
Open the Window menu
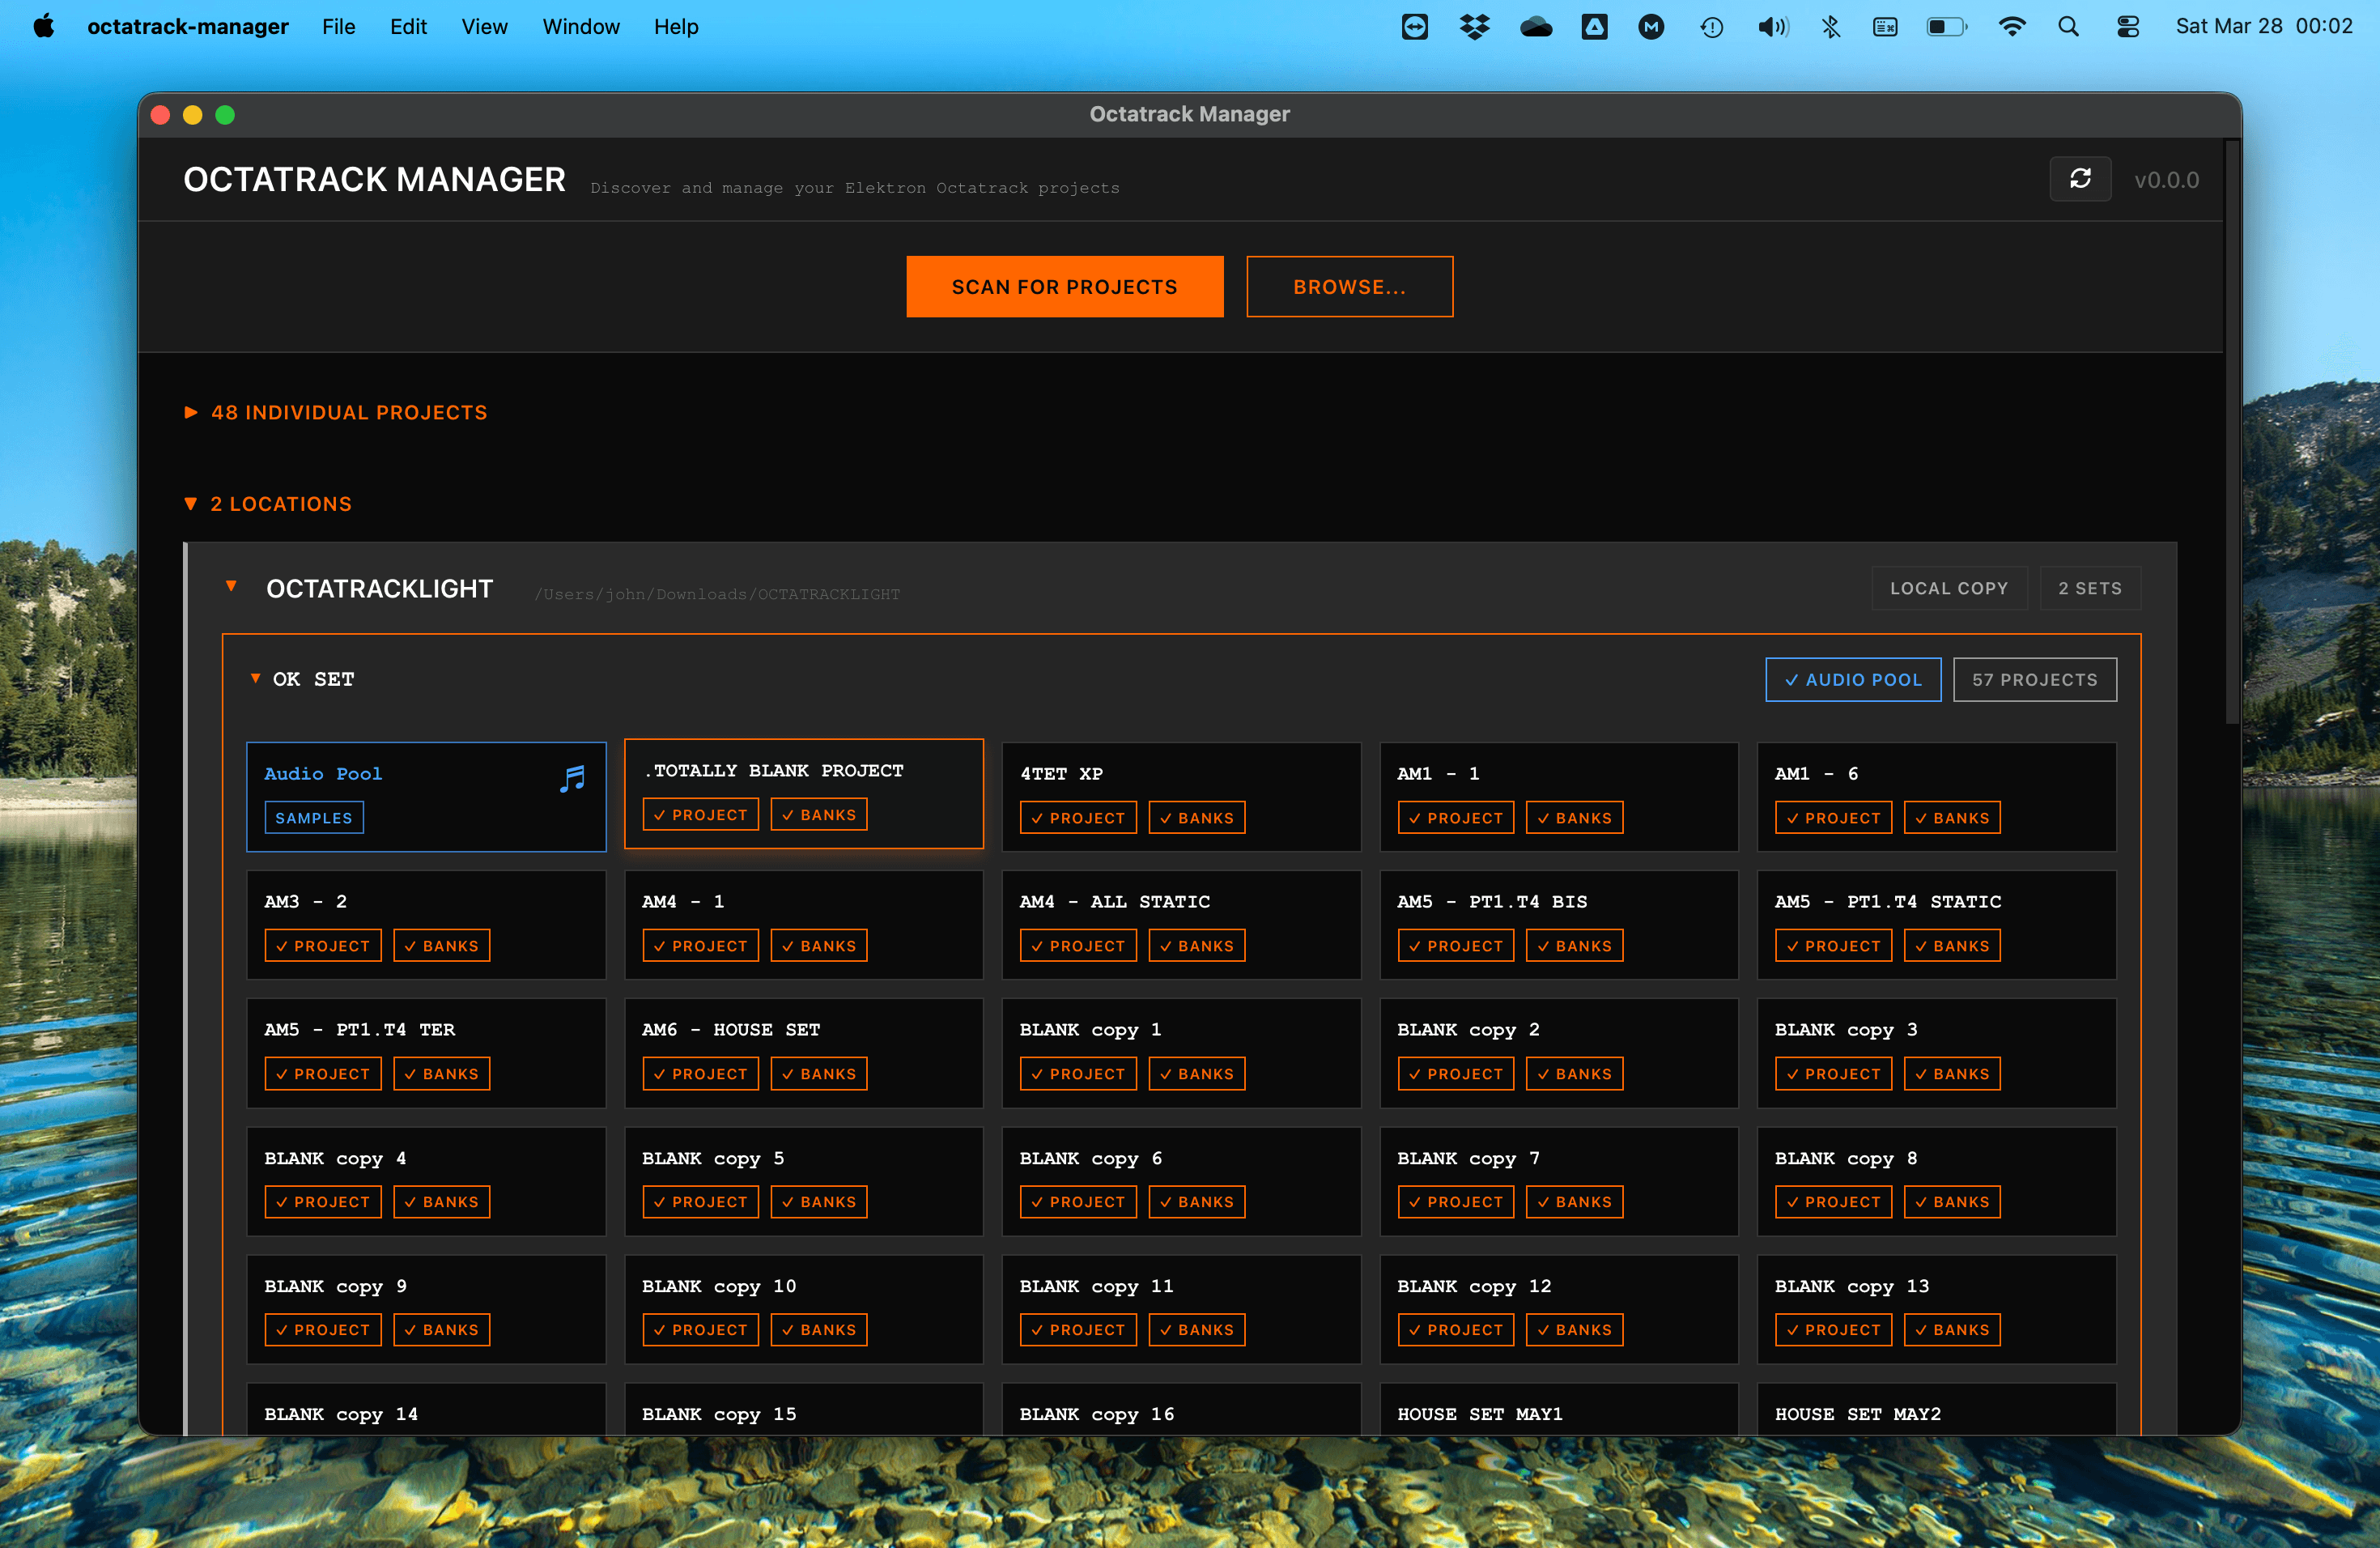click(x=581, y=26)
